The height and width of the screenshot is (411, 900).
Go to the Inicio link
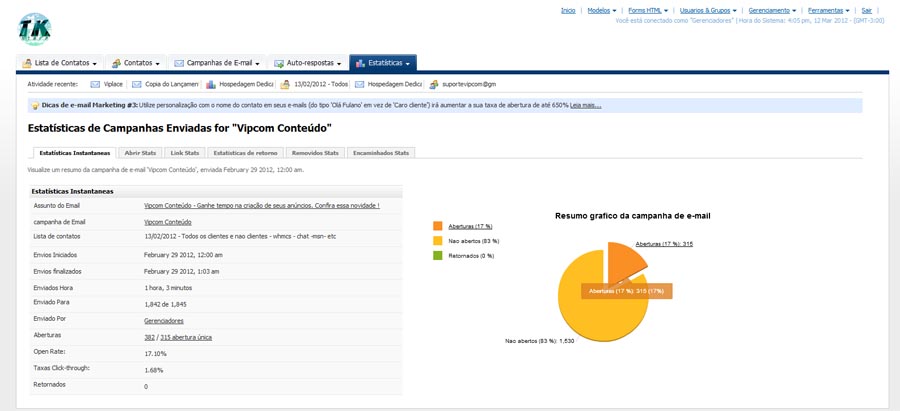click(x=568, y=10)
